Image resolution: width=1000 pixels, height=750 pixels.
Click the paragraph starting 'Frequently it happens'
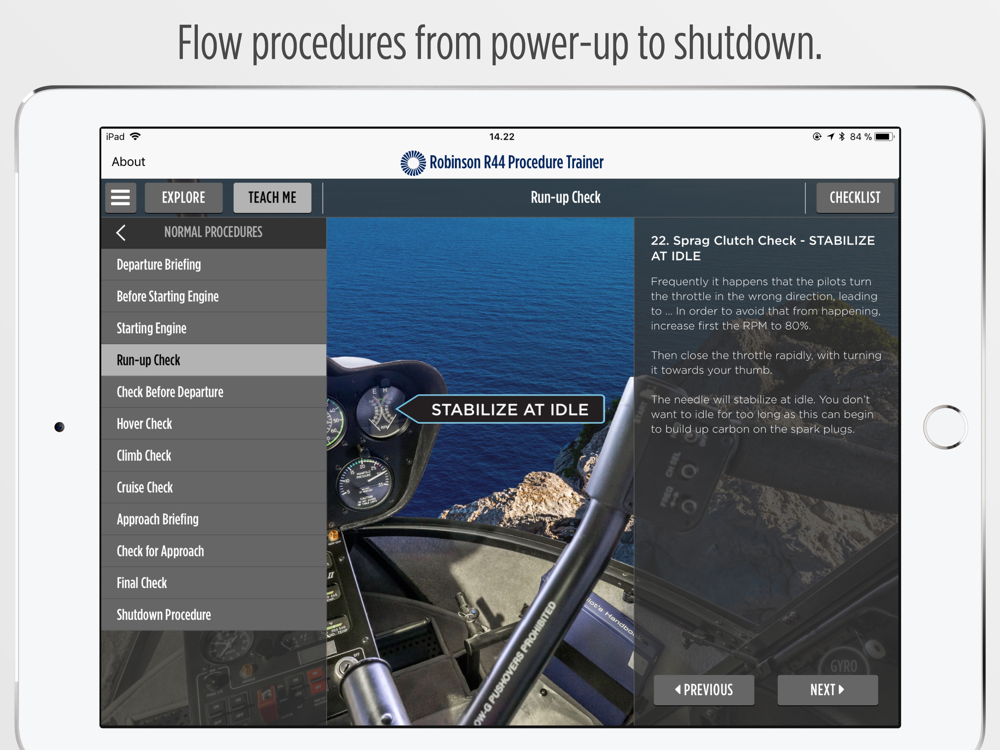click(x=765, y=304)
